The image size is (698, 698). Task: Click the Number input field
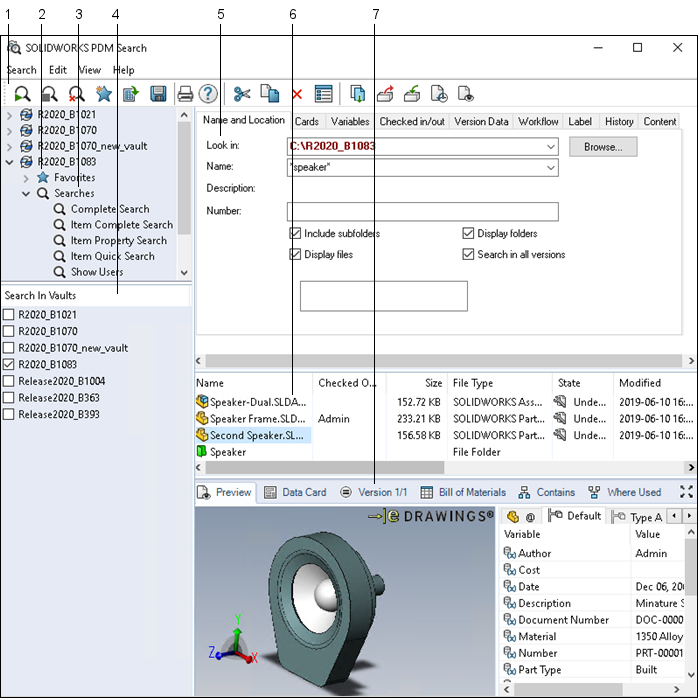(422, 212)
